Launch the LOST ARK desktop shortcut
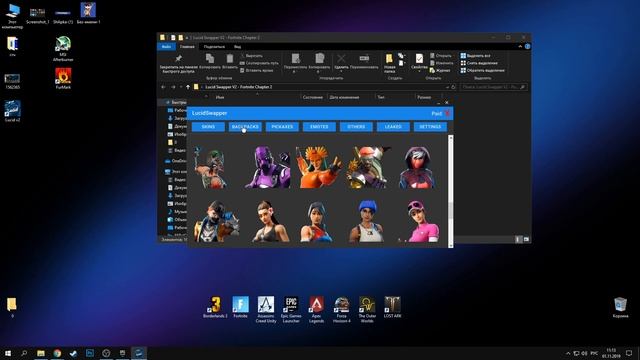 (x=392, y=307)
